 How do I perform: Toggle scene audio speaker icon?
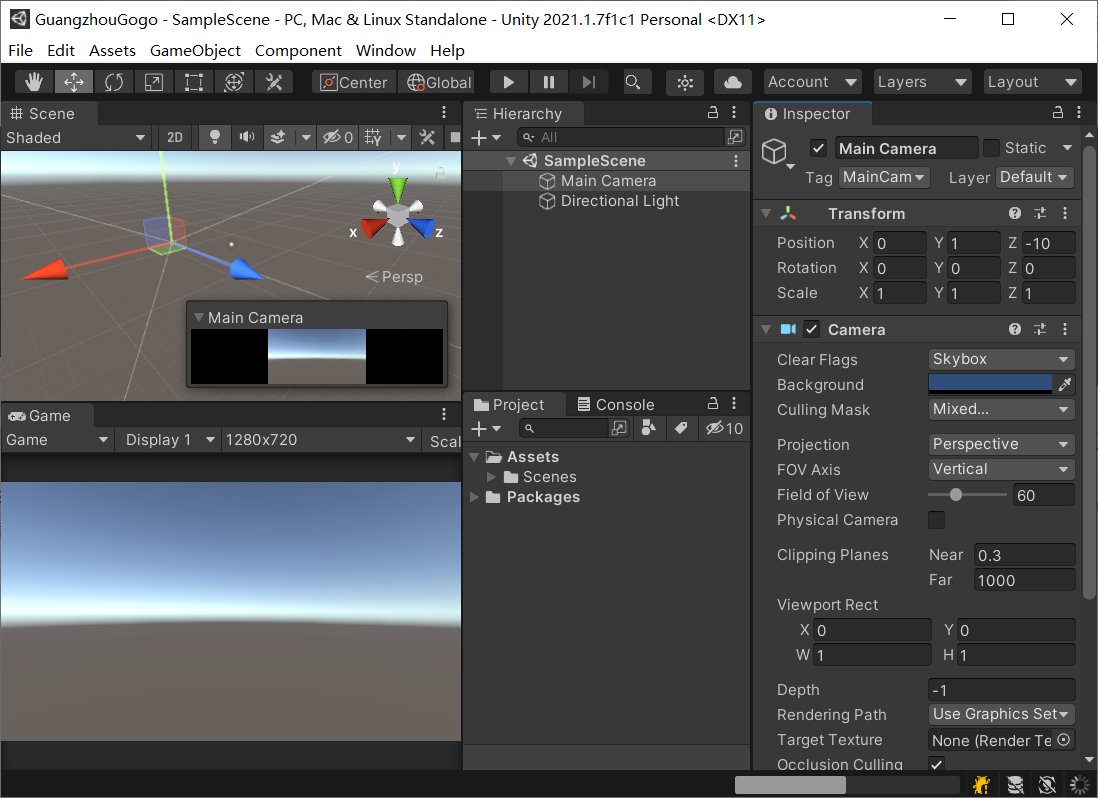[246, 137]
